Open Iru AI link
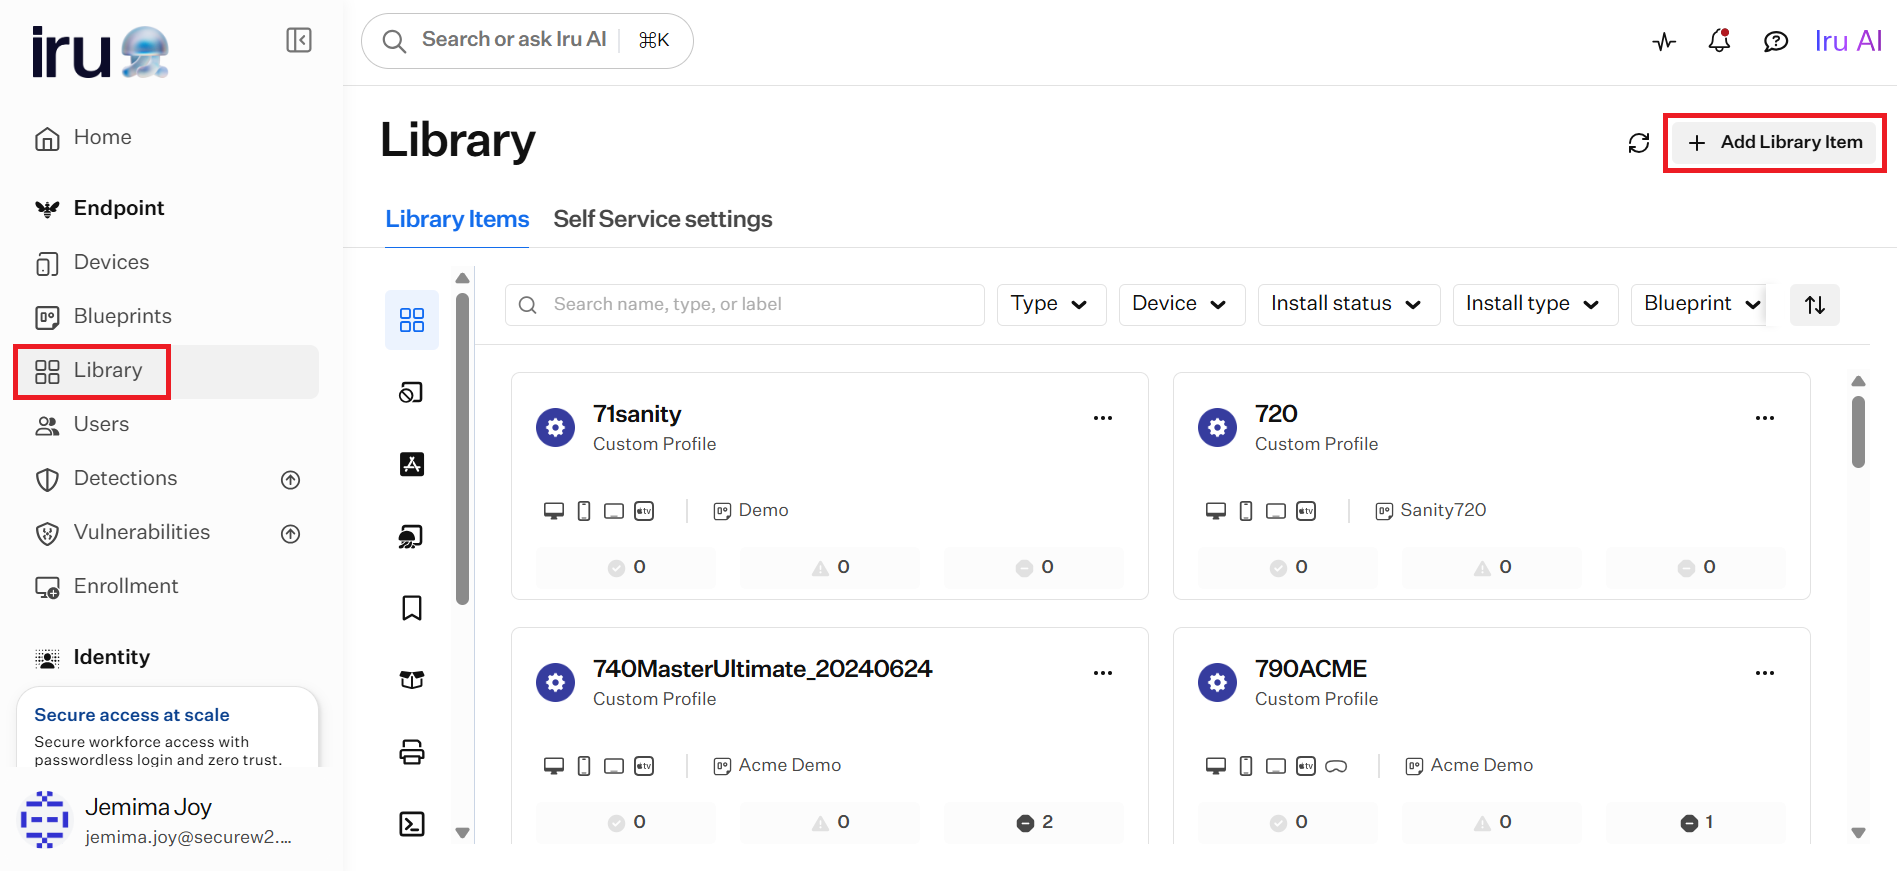The image size is (1897, 871). click(1848, 41)
